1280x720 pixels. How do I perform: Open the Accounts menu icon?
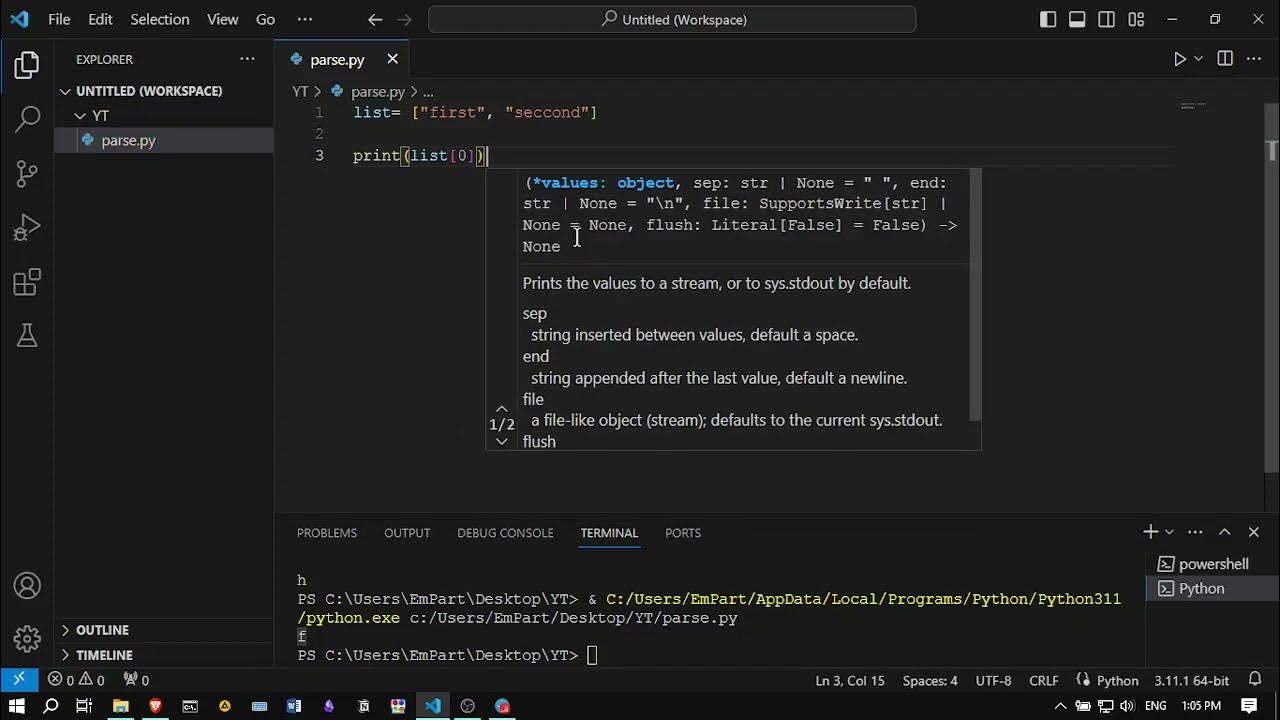pos(27,586)
